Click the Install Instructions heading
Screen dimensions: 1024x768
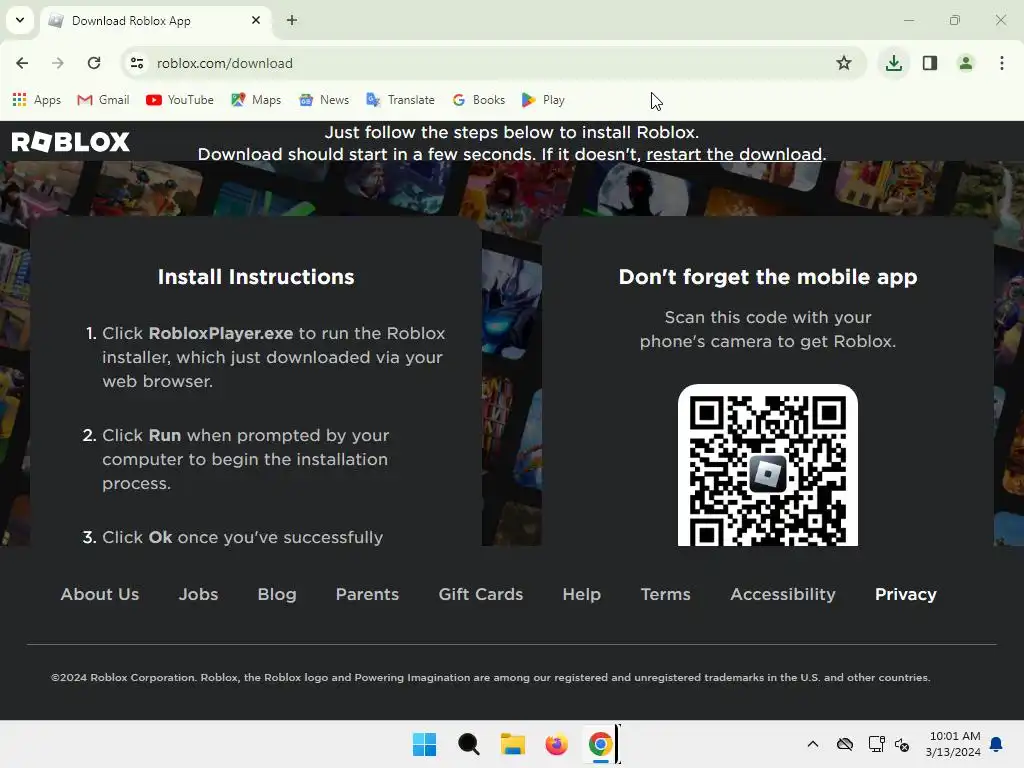coord(256,277)
